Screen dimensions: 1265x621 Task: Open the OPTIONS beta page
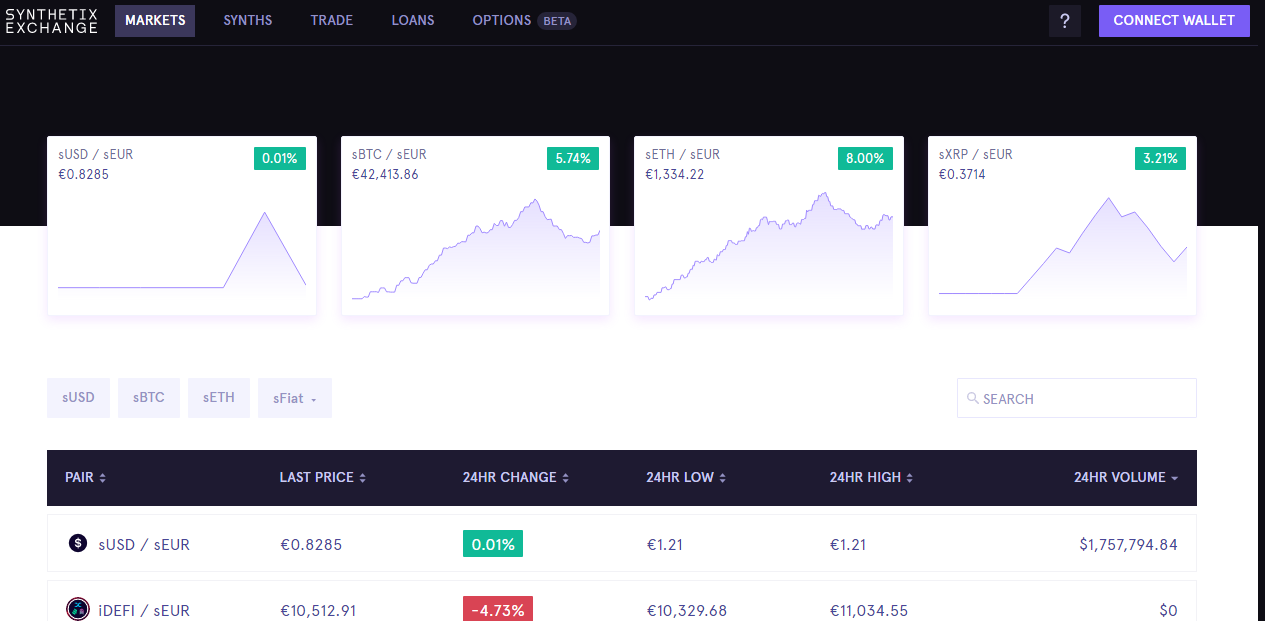tap(502, 20)
